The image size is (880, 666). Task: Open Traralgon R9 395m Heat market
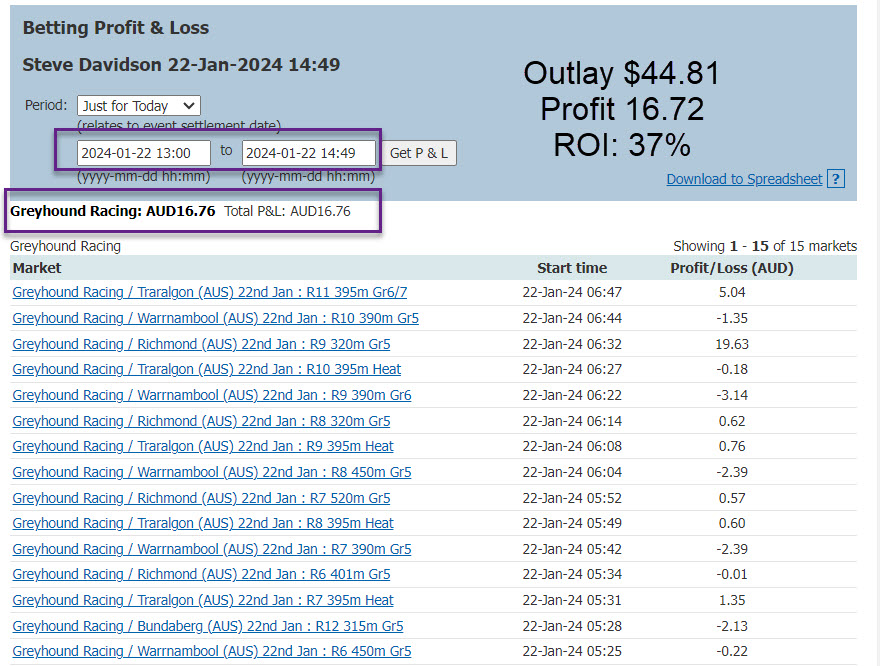tap(203, 446)
